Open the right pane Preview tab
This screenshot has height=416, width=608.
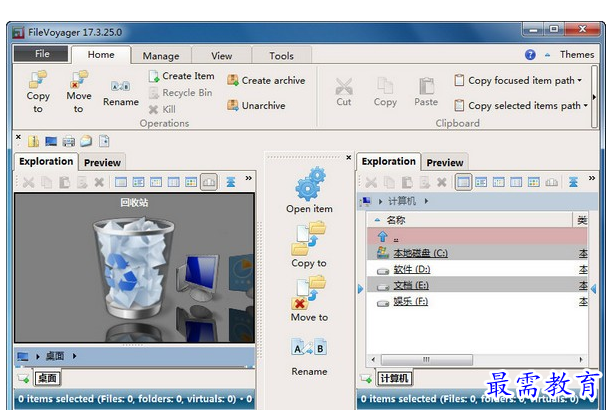tap(445, 162)
